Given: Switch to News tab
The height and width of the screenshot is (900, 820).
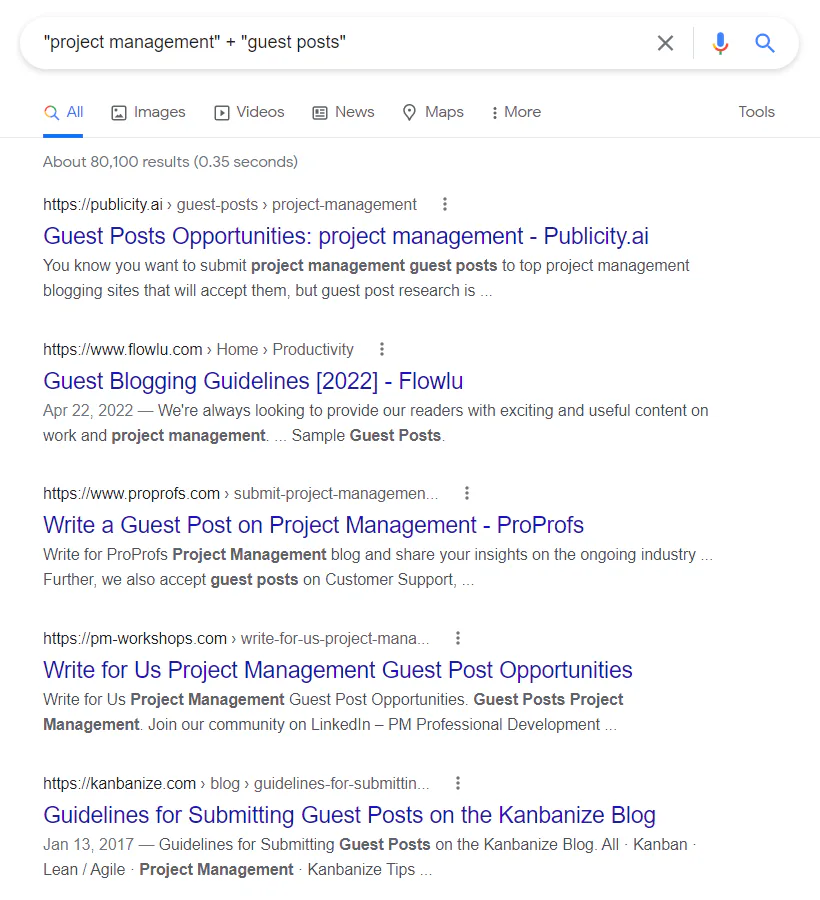Looking at the screenshot, I should 343,112.
